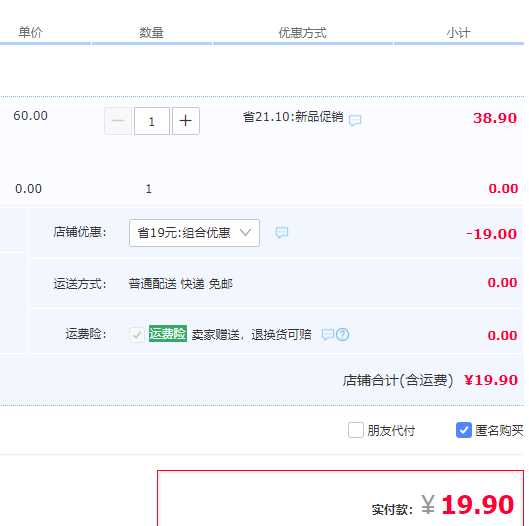Toggle the 运费险 checkbox
Image resolution: width=529 pixels, height=526 pixels.
pyautogui.click(x=137, y=335)
